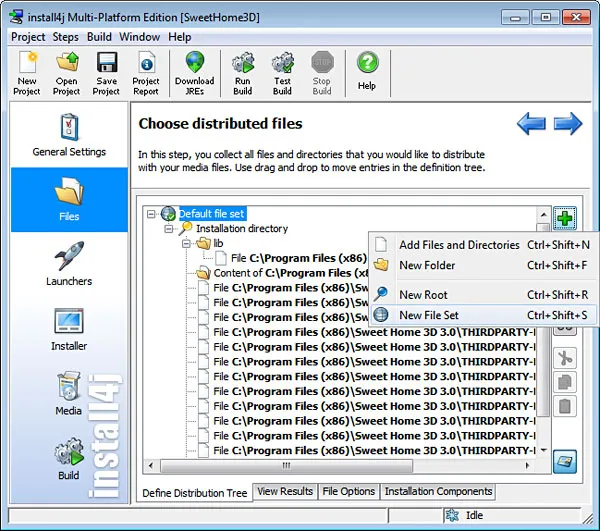Select the Files section in sidebar

click(69, 199)
